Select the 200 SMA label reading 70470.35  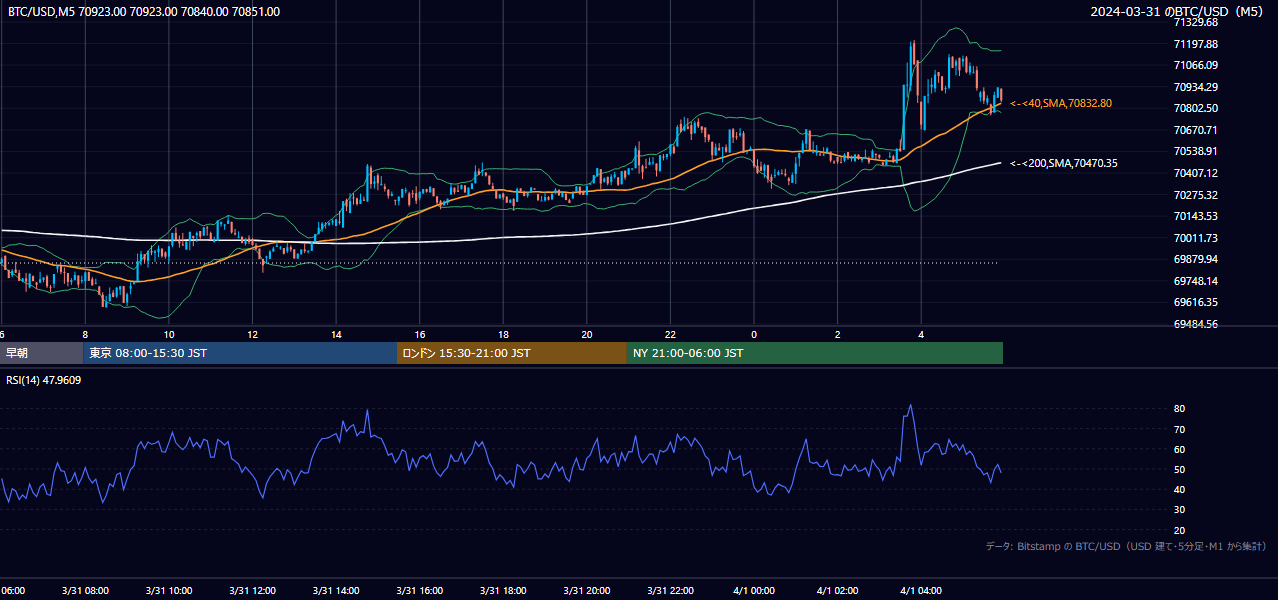(1064, 163)
